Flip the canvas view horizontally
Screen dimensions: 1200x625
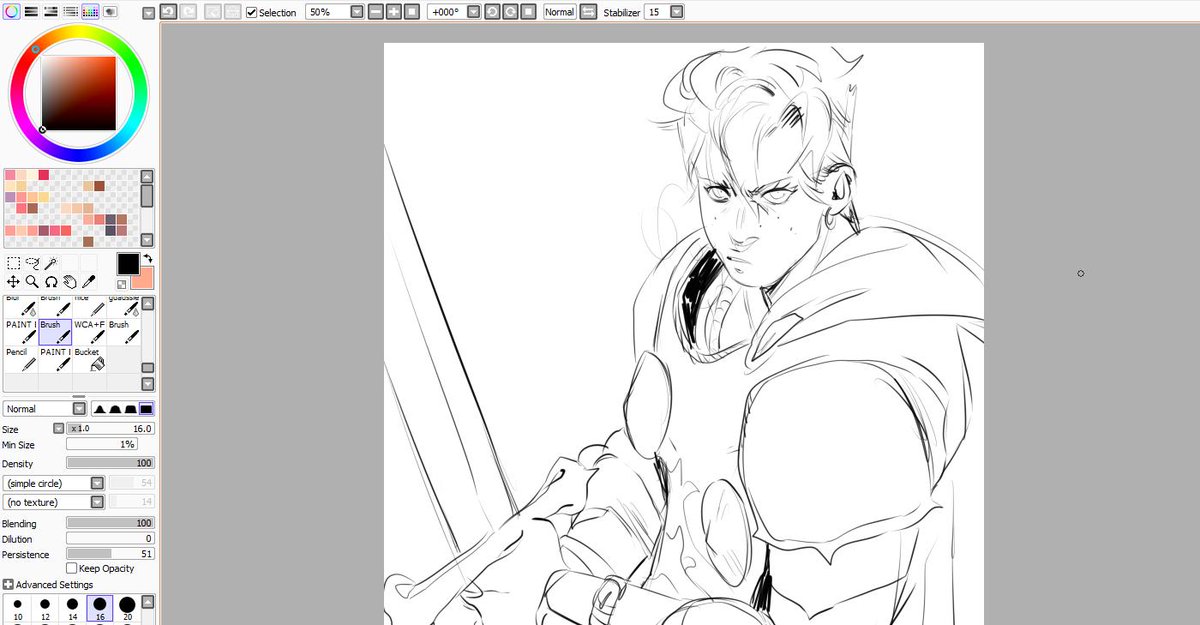tap(588, 12)
